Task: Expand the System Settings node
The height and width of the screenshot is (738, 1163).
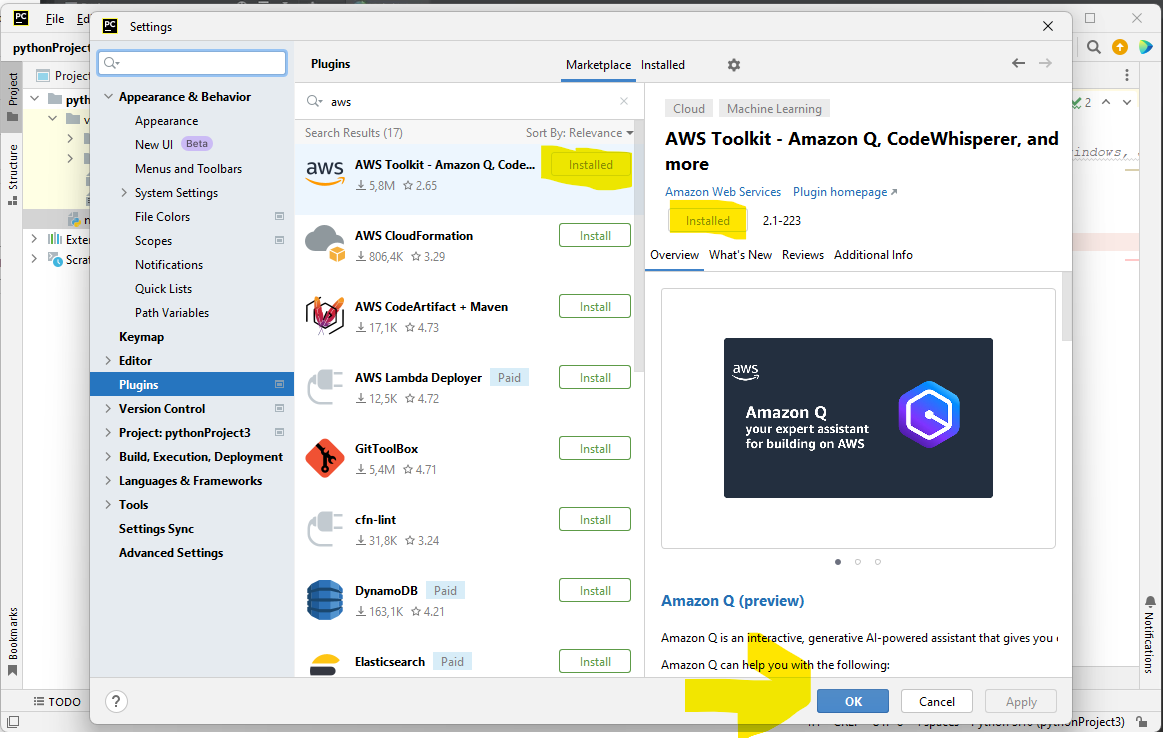Action: click(x=124, y=193)
